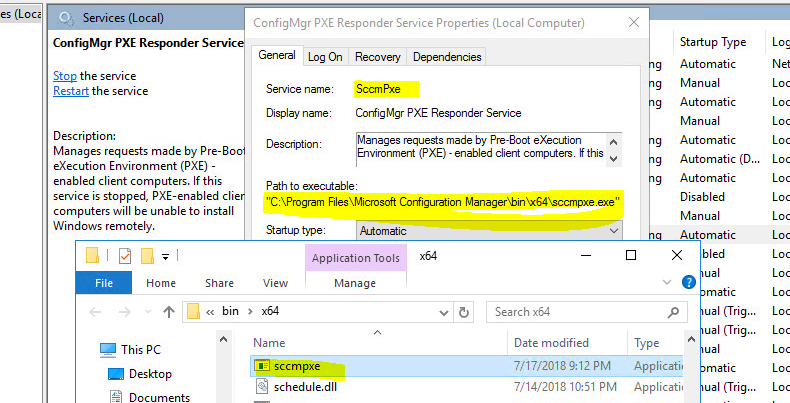Click the schedule.dll file icon
The width and height of the screenshot is (790, 403).
tap(261, 387)
